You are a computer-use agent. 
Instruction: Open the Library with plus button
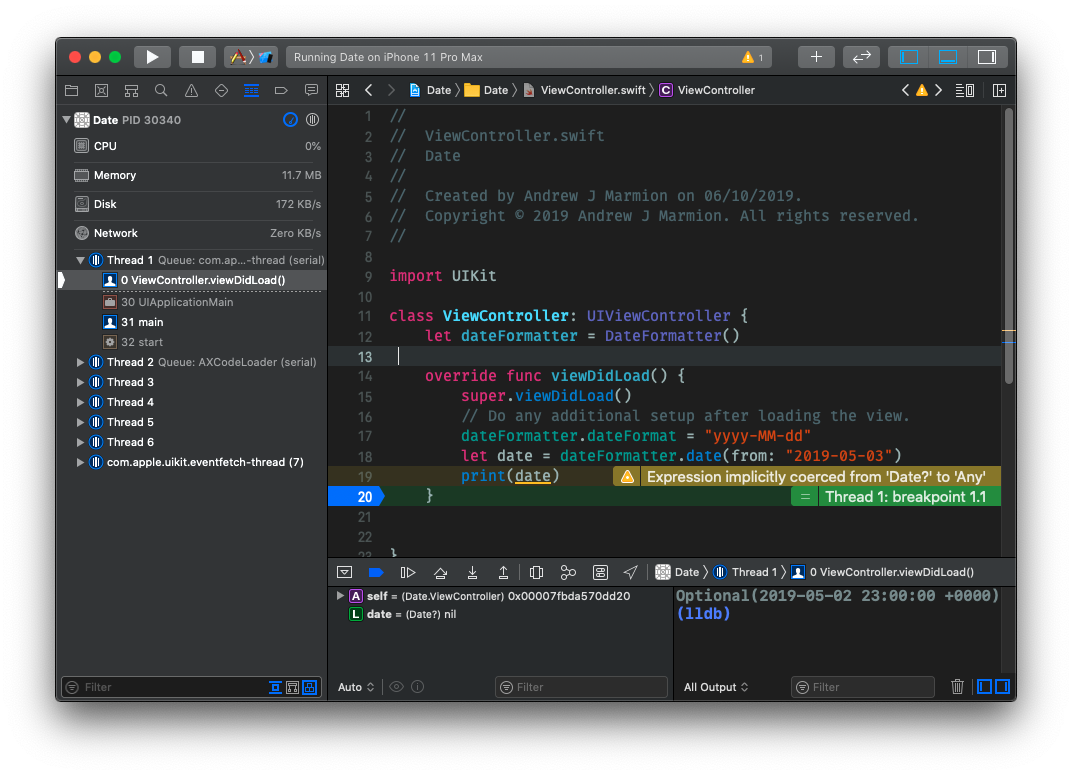click(816, 57)
